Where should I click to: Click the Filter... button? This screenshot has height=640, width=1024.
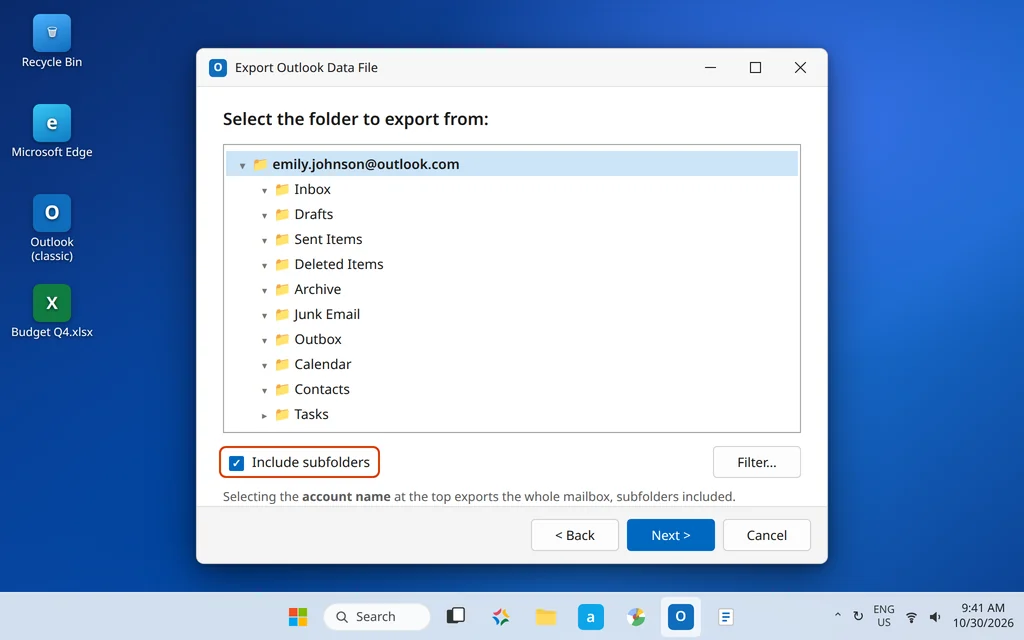click(756, 462)
